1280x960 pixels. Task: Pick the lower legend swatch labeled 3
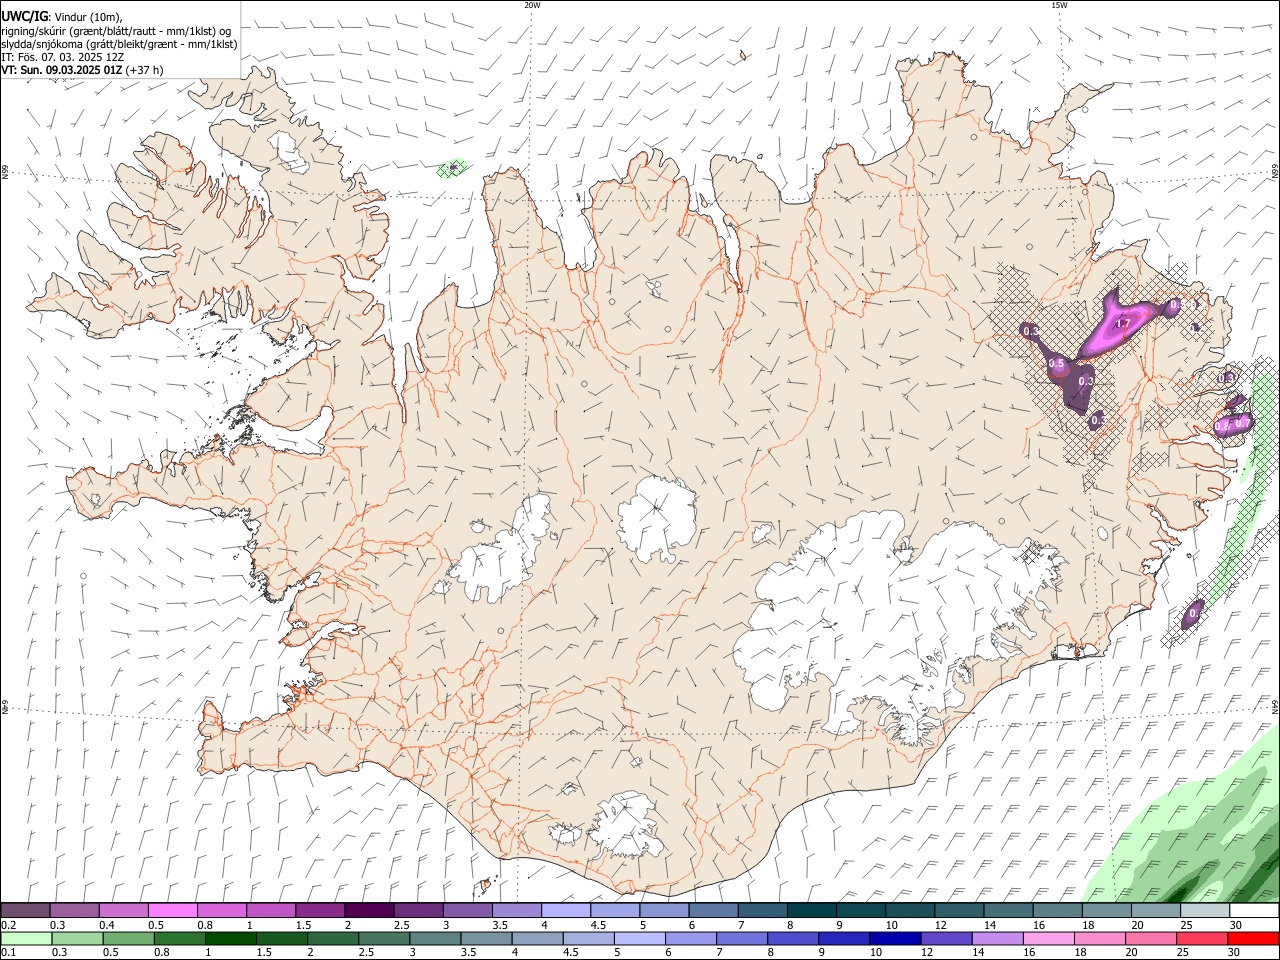pos(435,938)
